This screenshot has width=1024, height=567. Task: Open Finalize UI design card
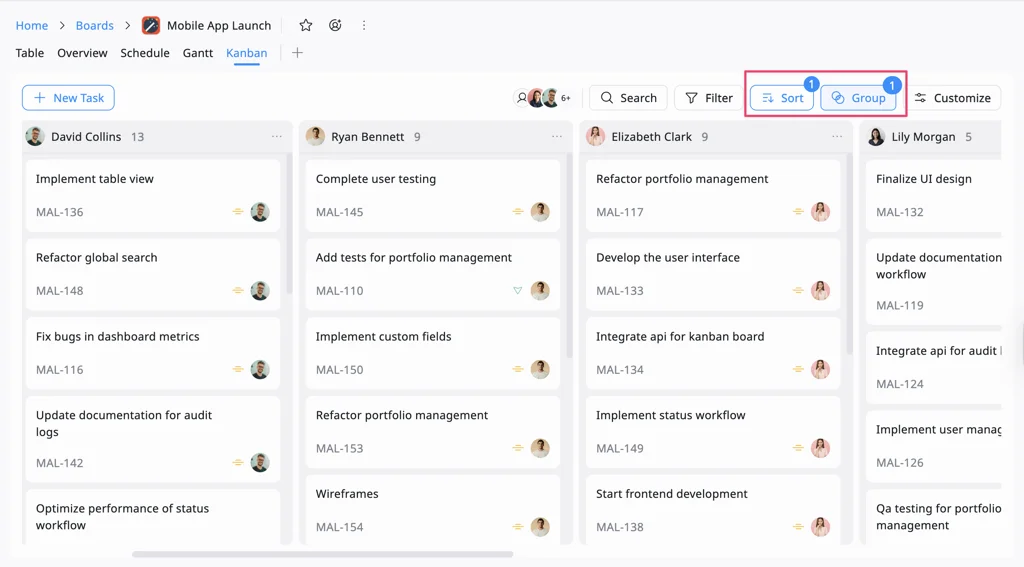coord(934,195)
